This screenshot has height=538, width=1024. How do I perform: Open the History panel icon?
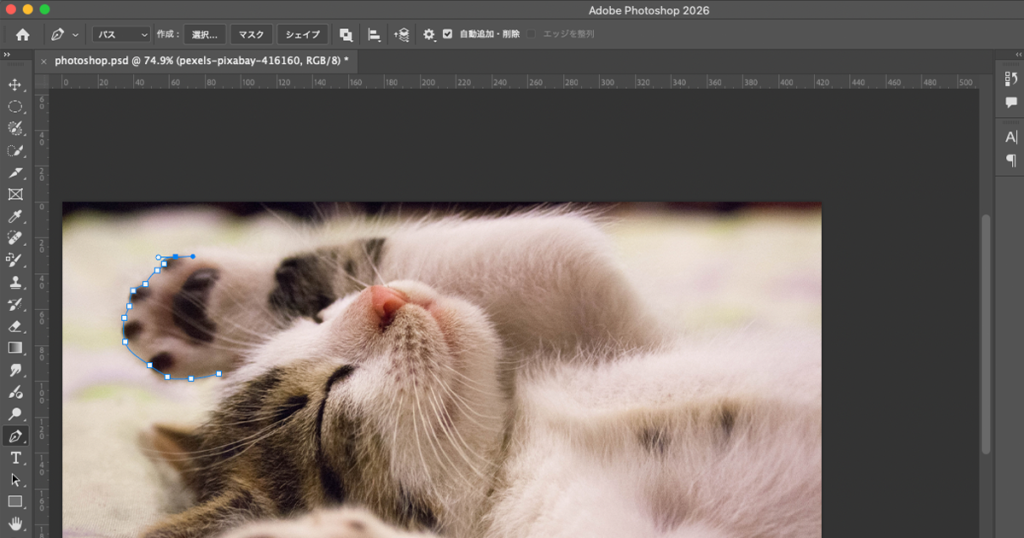[x=1011, y=78]
